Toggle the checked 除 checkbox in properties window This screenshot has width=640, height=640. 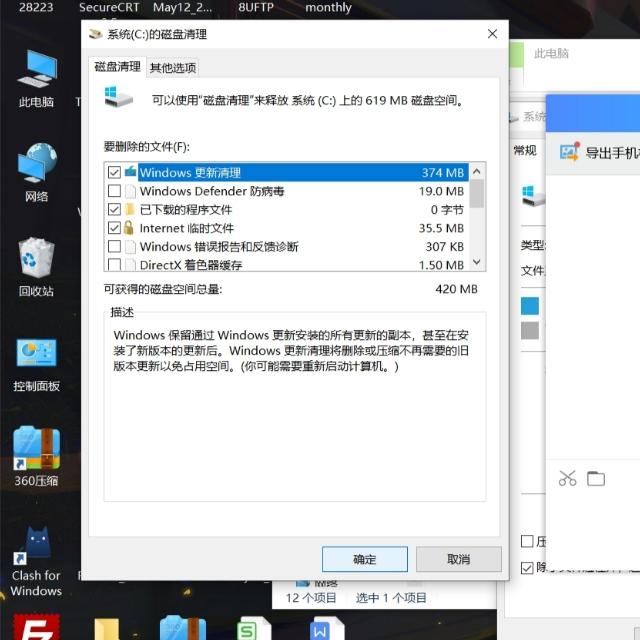527,568
